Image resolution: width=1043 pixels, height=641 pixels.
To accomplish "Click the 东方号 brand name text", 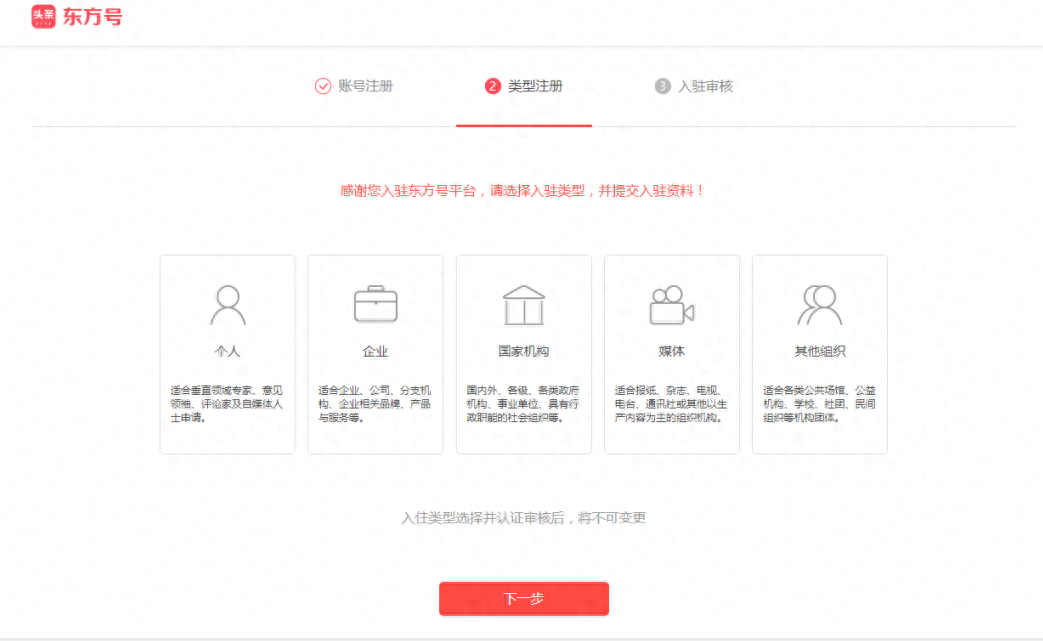I will pos(92,17).
